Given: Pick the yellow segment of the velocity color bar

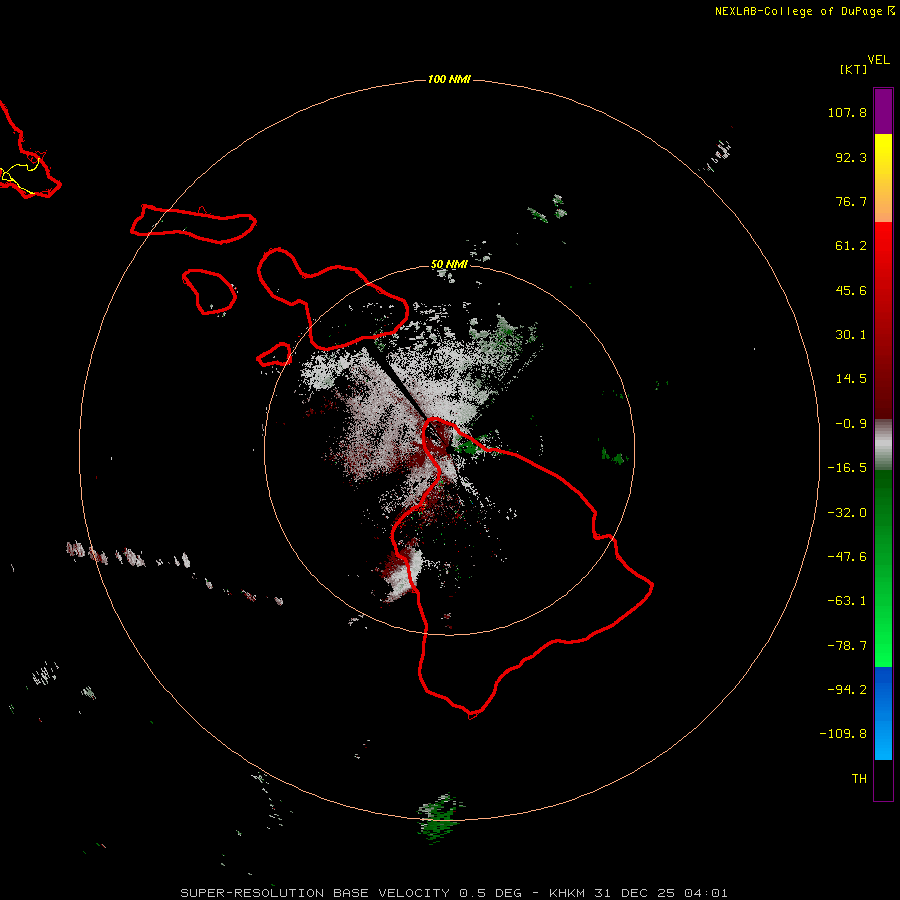Looking at the screenshot, I should point(883,164).
